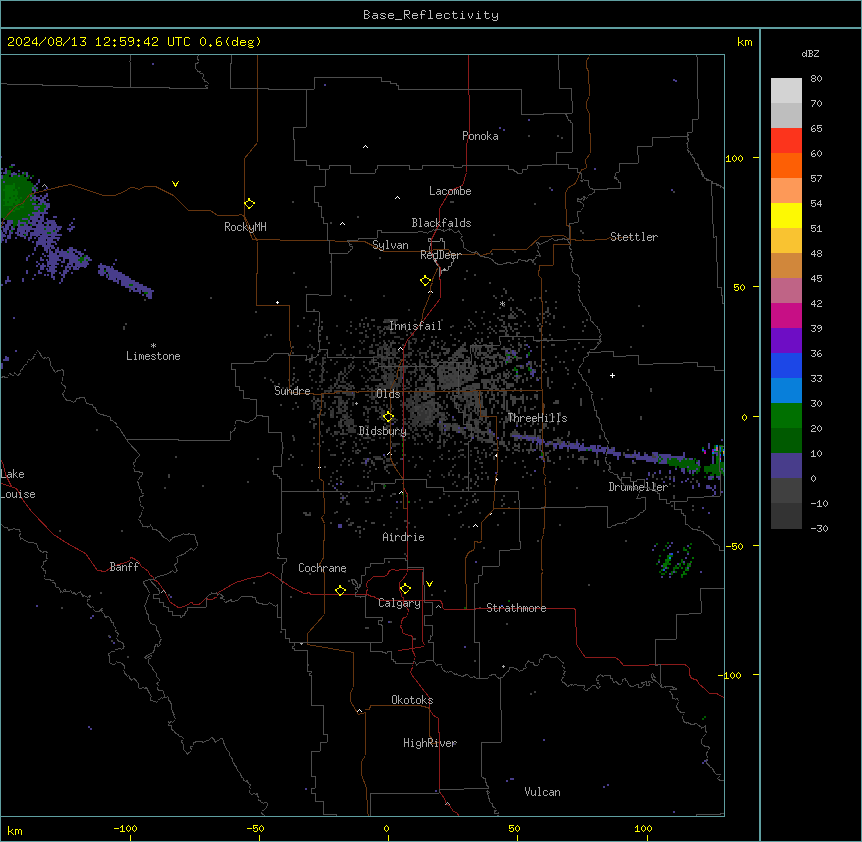Click the Cochrane city label
Viewport: 862px width, 842px height.
pyautogui.click(x=322, y=568)
